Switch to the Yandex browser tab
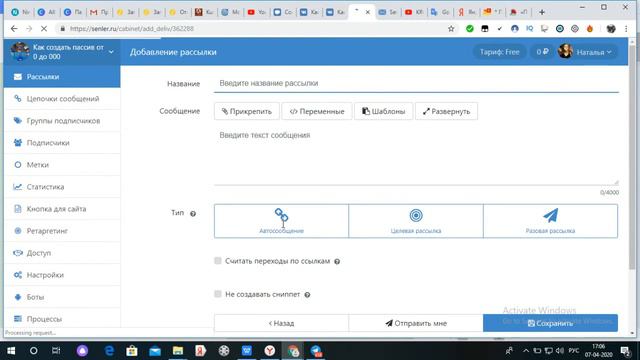This screenshot has width=640, height=360. pyautogui.click(x=466, y=12)
